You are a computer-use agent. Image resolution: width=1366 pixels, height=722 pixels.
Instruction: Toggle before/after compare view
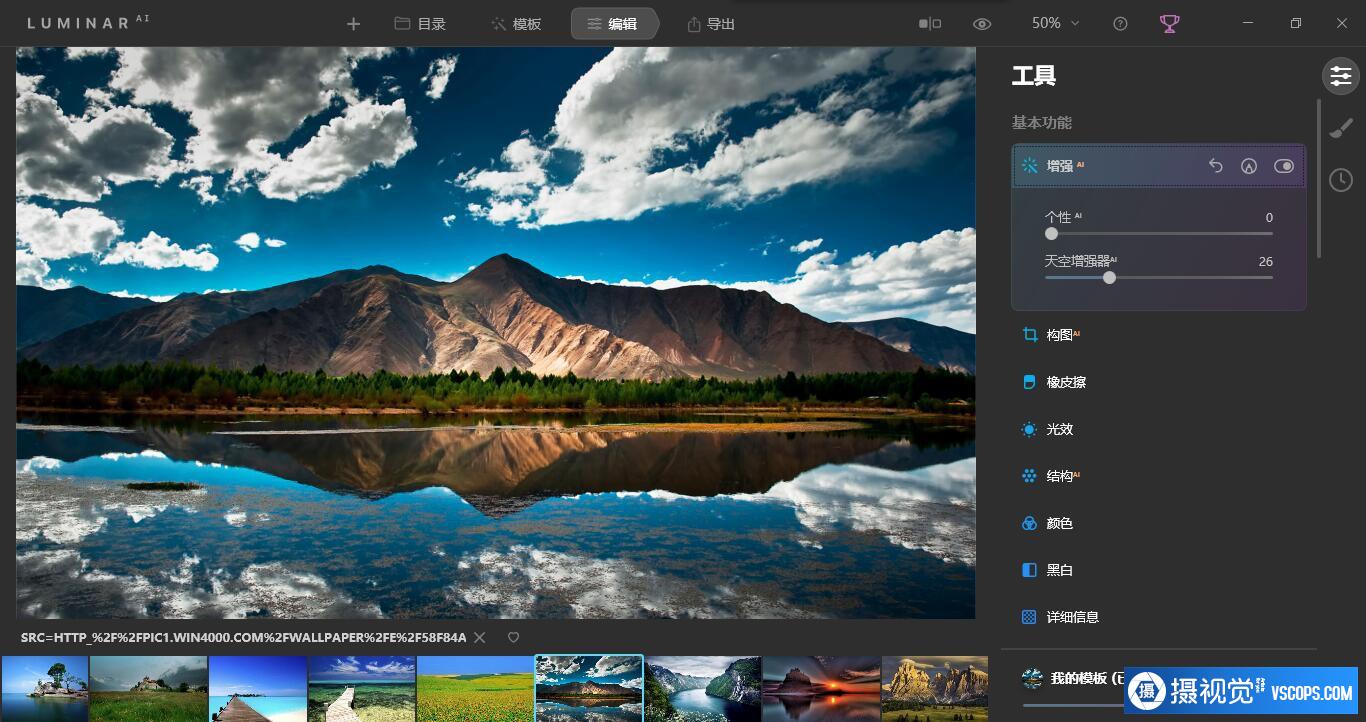click(x=930, y=24)
